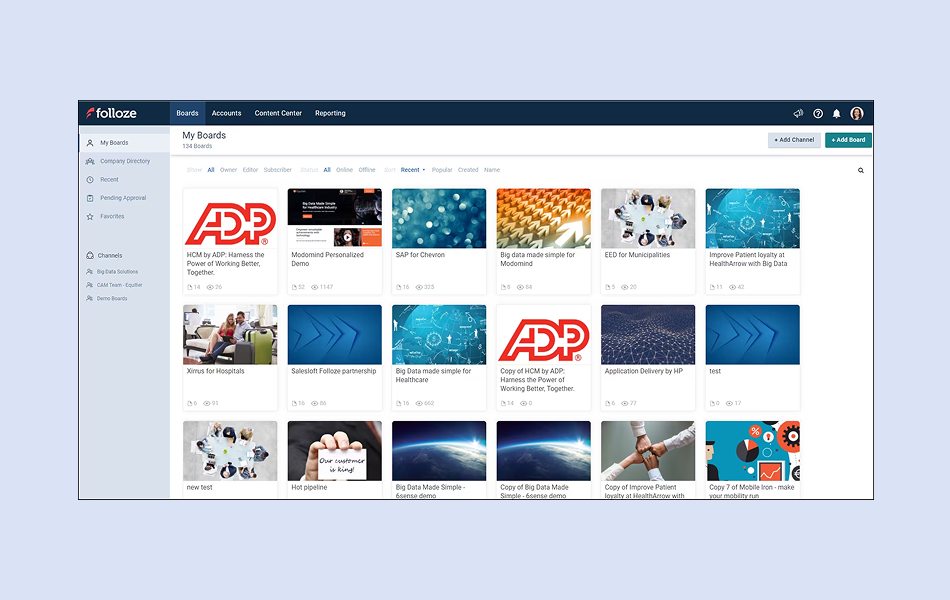Click the Demo Boards channel icon
Screen dimensions: 950x600
coord(90,298)
